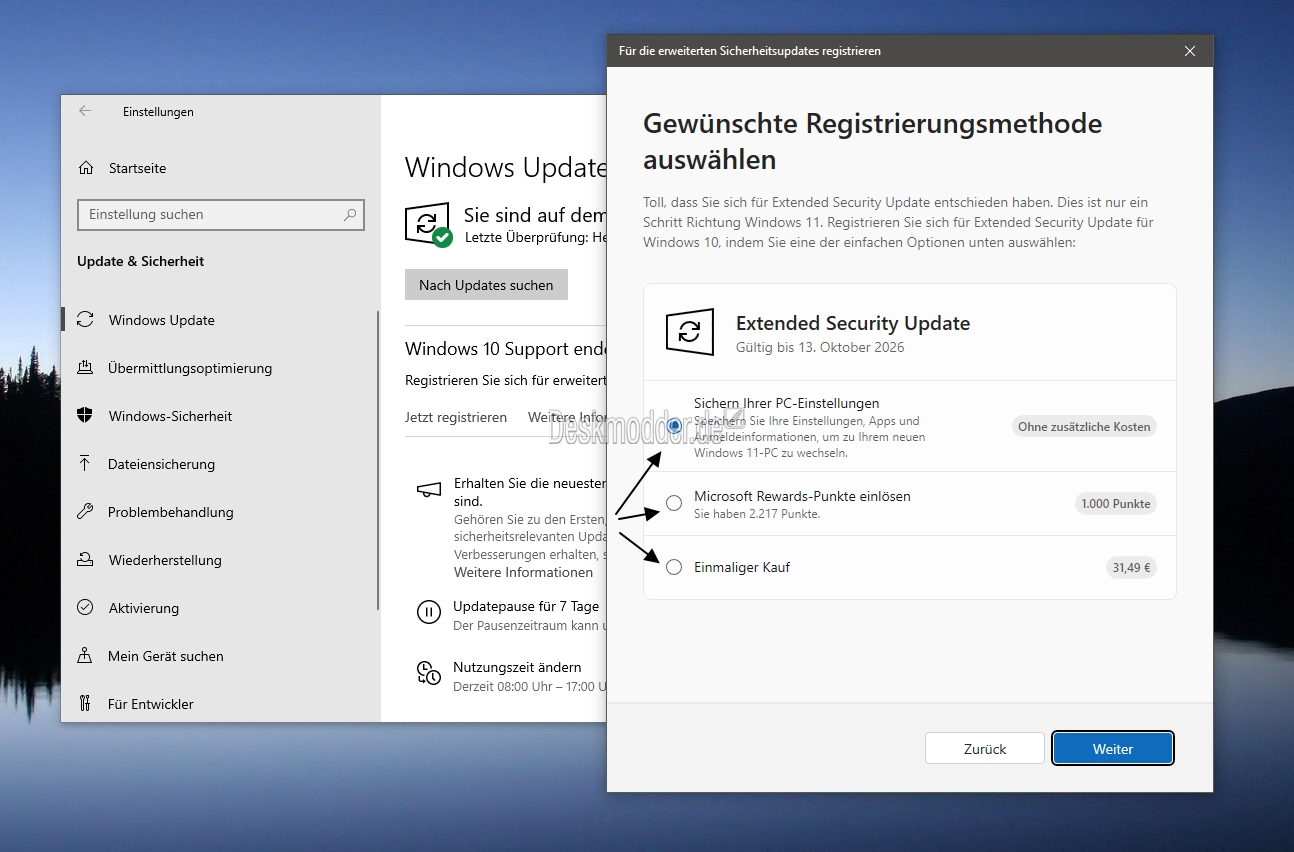Select Einmaliger Kauf radio option

pos(674,567)
